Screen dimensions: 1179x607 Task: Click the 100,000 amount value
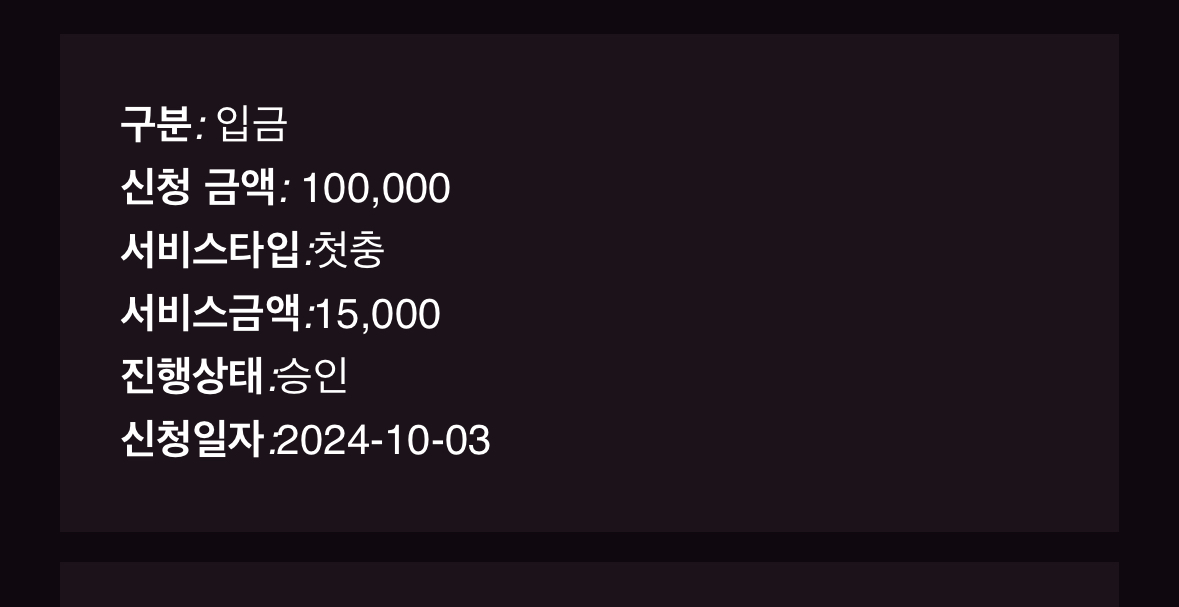[375, 188]
